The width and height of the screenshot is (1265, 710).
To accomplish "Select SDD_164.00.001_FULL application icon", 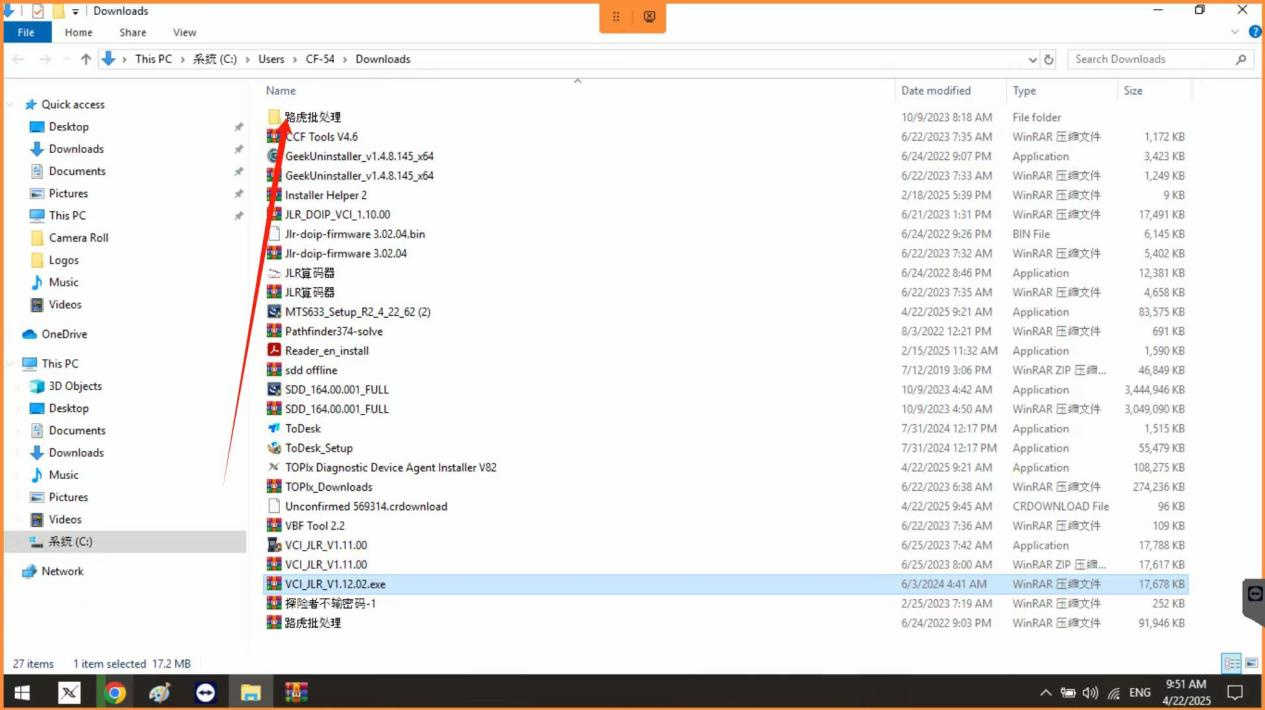I will point(274,390).
